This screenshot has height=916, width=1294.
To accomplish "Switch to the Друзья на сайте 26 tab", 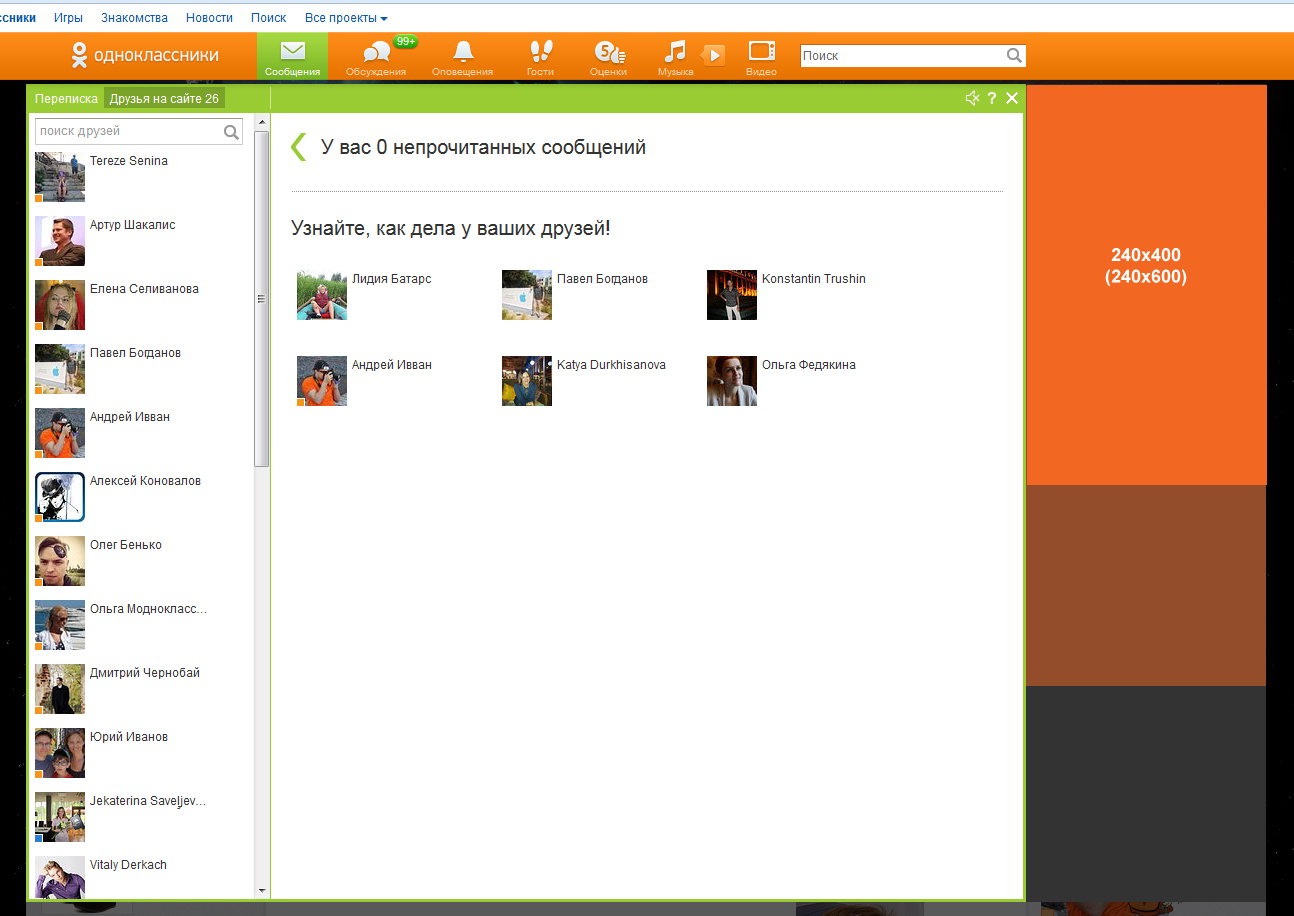I will coord(164,99).
